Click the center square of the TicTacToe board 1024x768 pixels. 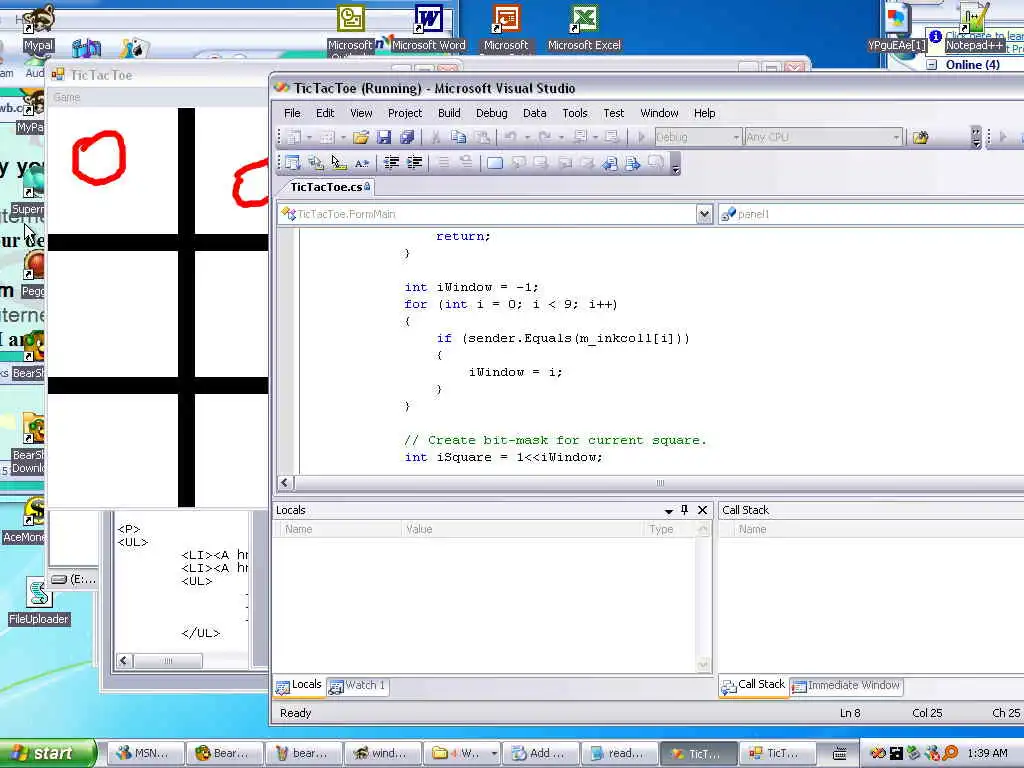click(231, 314)
